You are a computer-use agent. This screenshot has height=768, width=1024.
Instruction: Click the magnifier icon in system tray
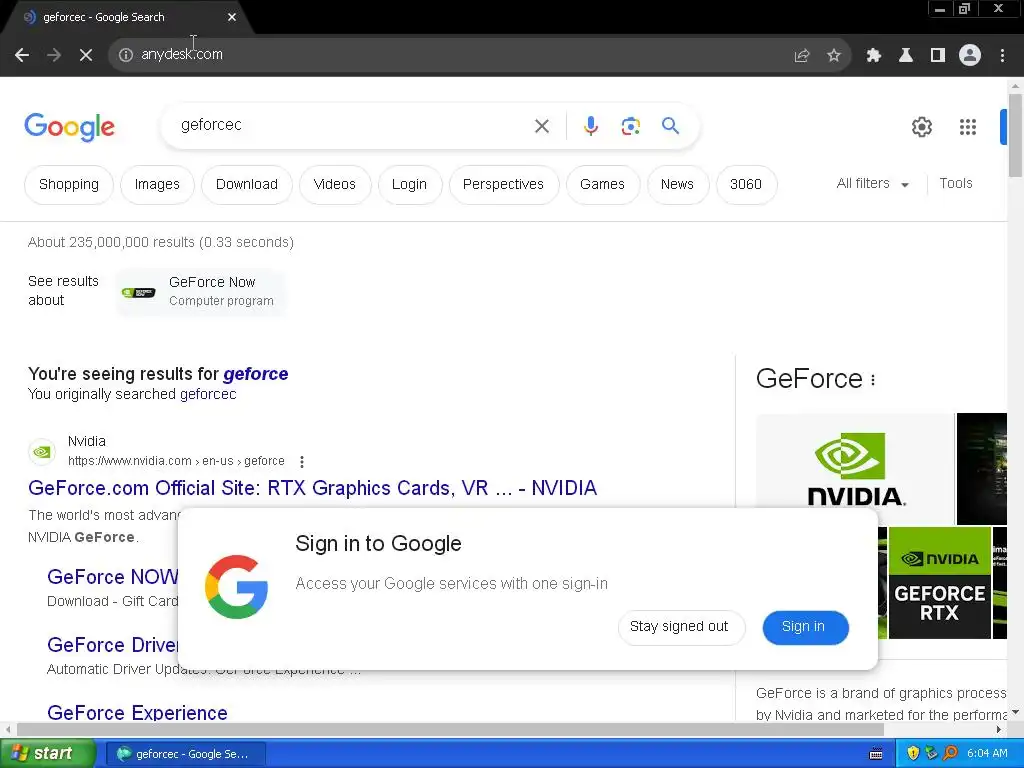point(950,753)
